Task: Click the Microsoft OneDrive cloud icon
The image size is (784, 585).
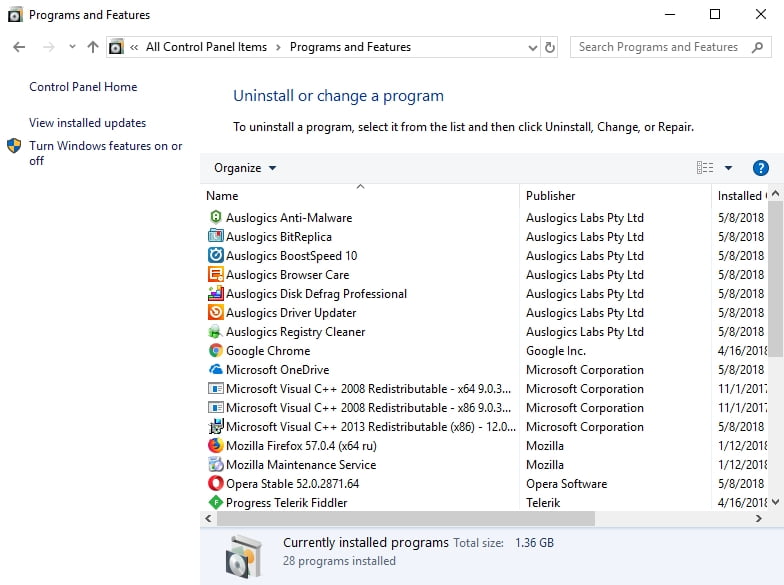Action: (216, 370)
